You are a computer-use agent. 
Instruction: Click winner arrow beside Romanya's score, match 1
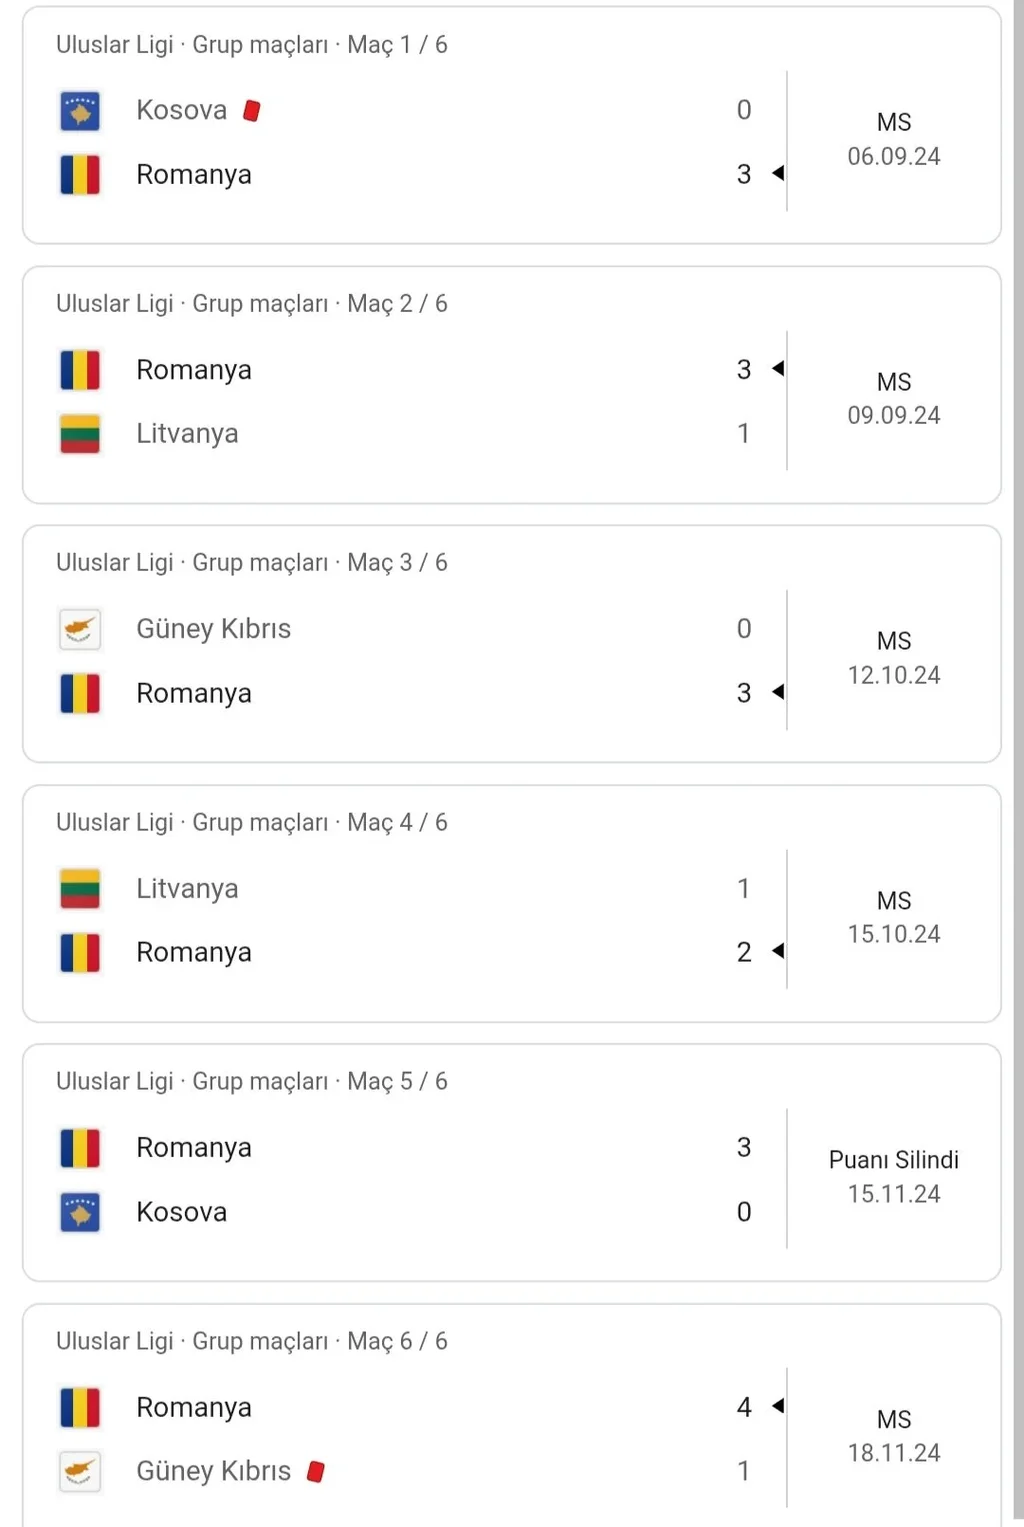click(778, 174)
